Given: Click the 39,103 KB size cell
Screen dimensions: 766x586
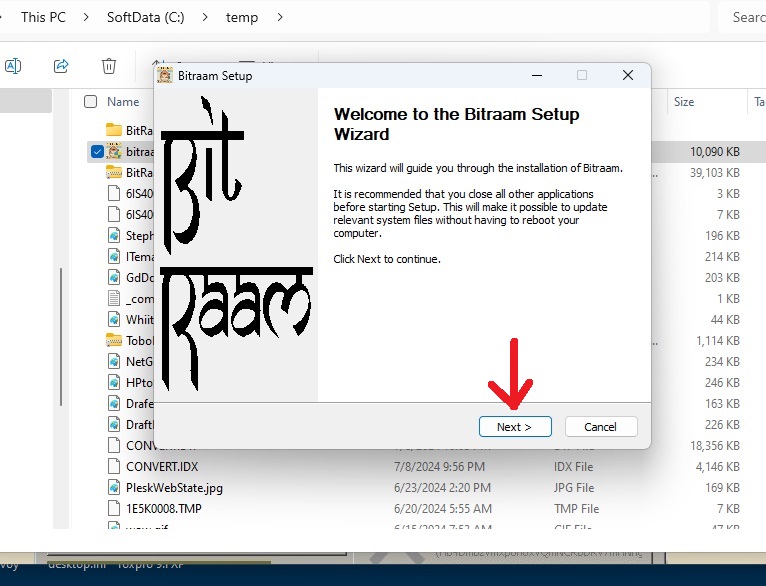Looking at the screenshot, I should pyautogui.click(x=715, y=173).
